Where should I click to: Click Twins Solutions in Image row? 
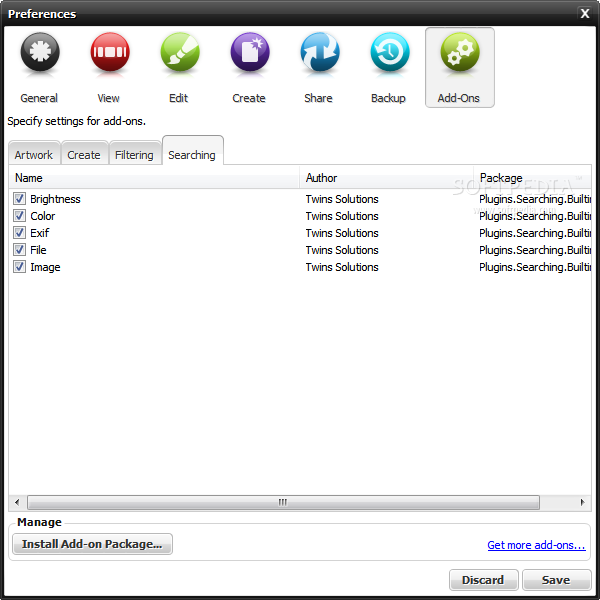tap(342, 267)
